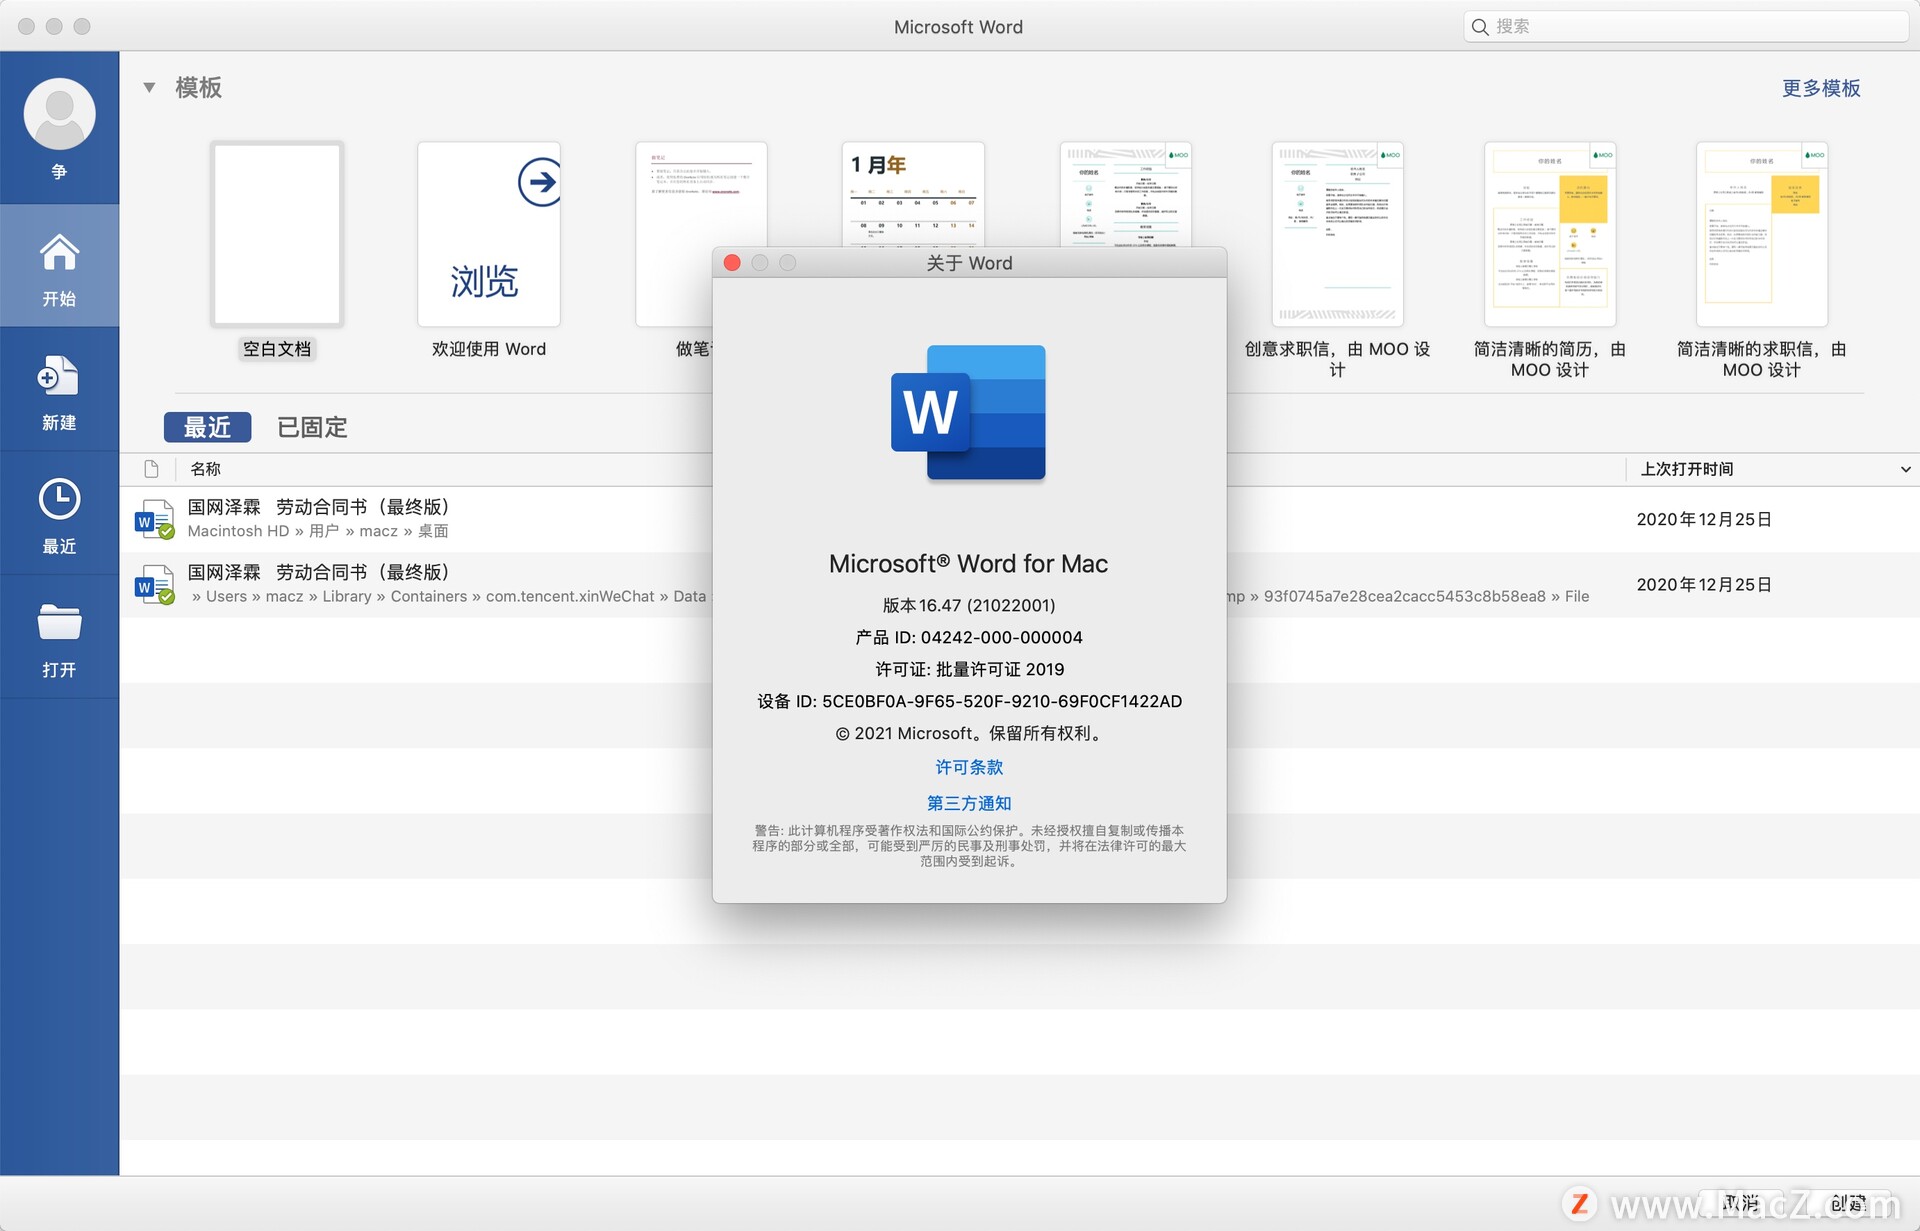Open the 最近 recent clock sidebar icon
The width and height of the screenshot is (1920, 1231).
click(59, 500)
